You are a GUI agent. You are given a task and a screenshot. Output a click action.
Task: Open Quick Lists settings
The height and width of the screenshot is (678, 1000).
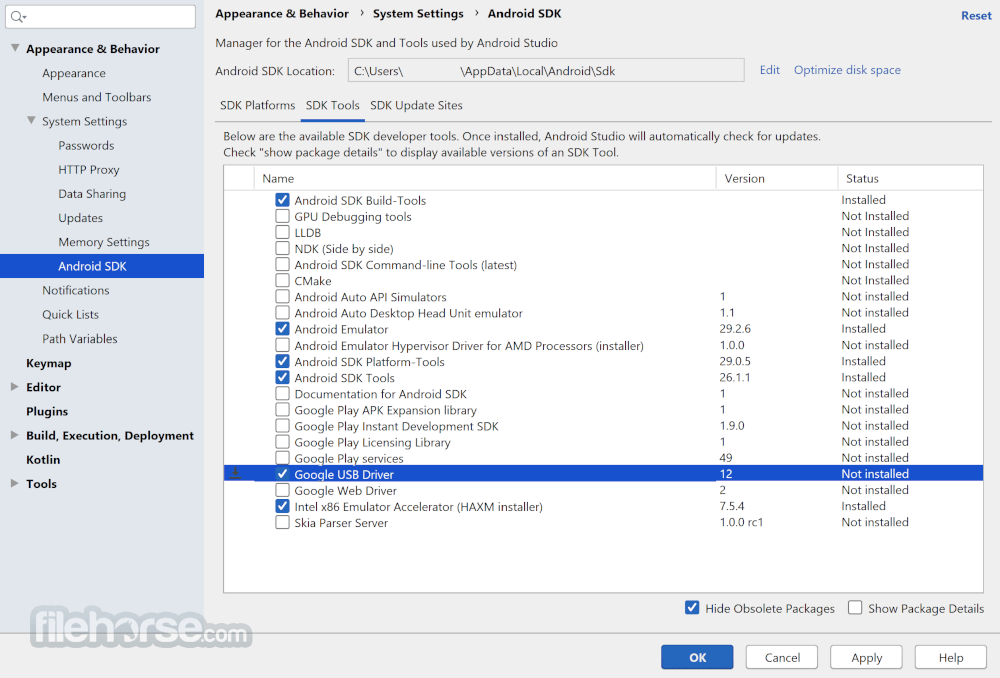[x=71, y=314]
